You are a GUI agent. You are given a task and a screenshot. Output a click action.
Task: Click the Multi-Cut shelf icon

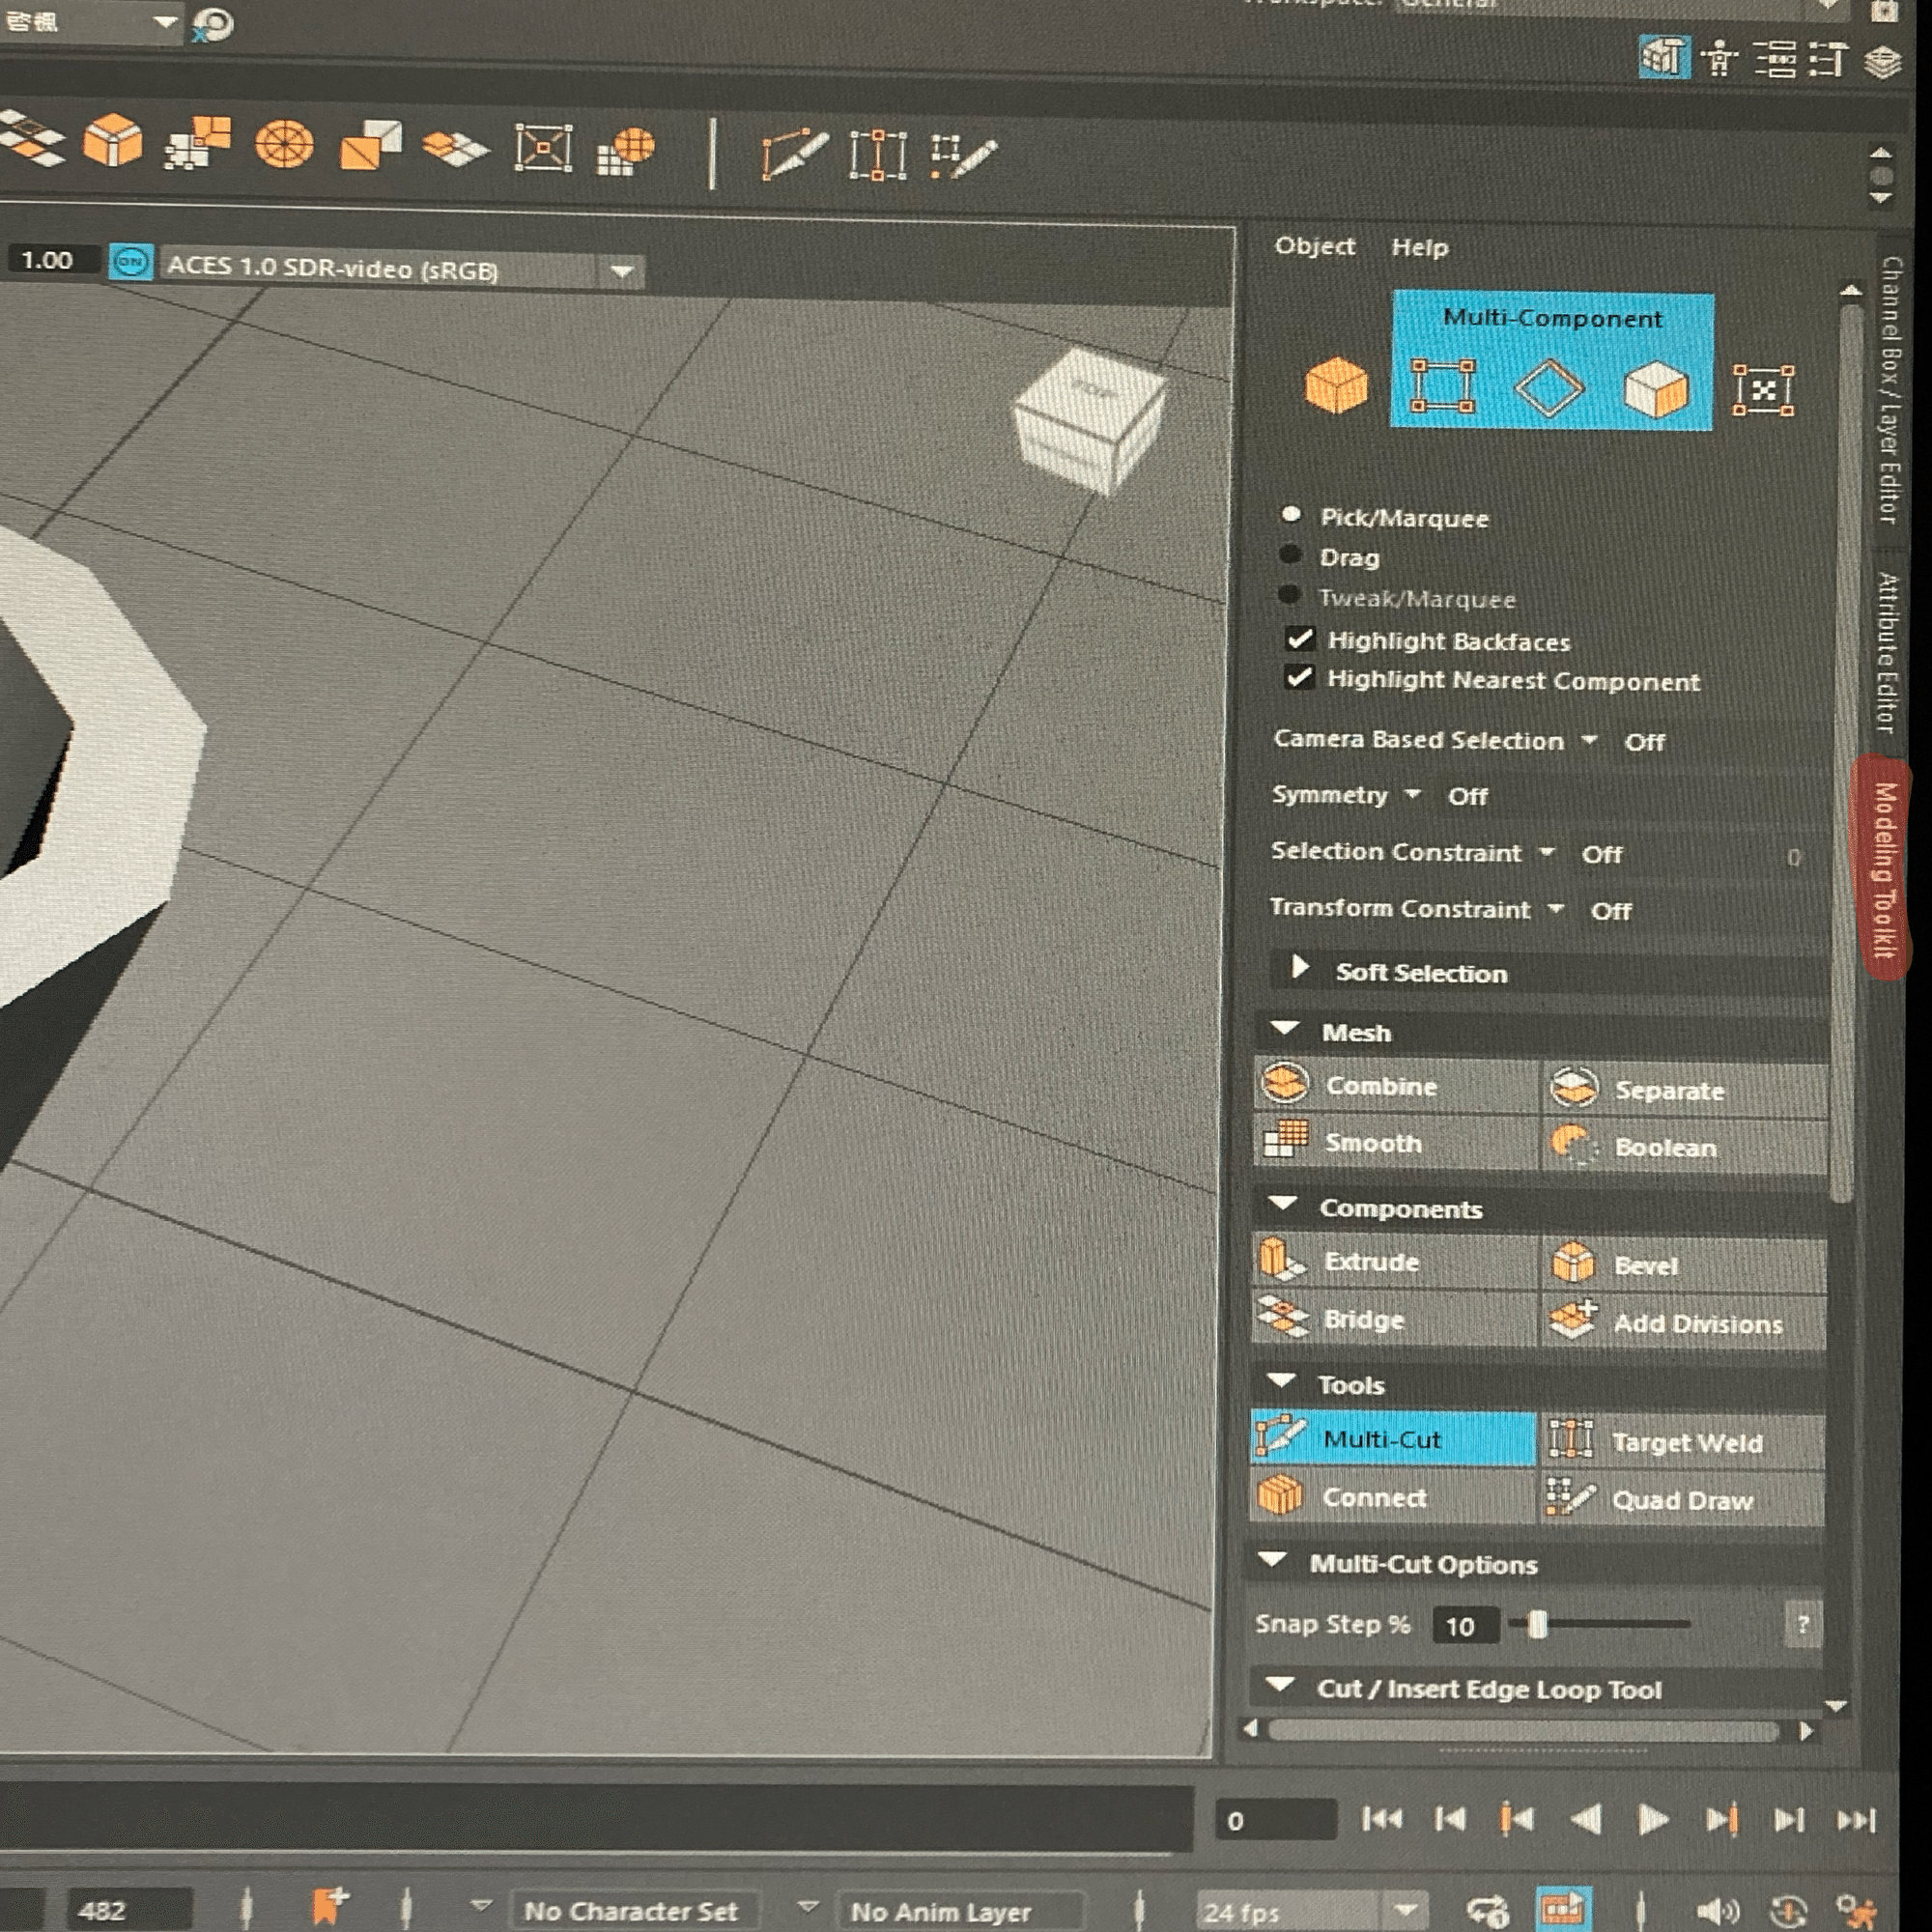coord(793,155)
